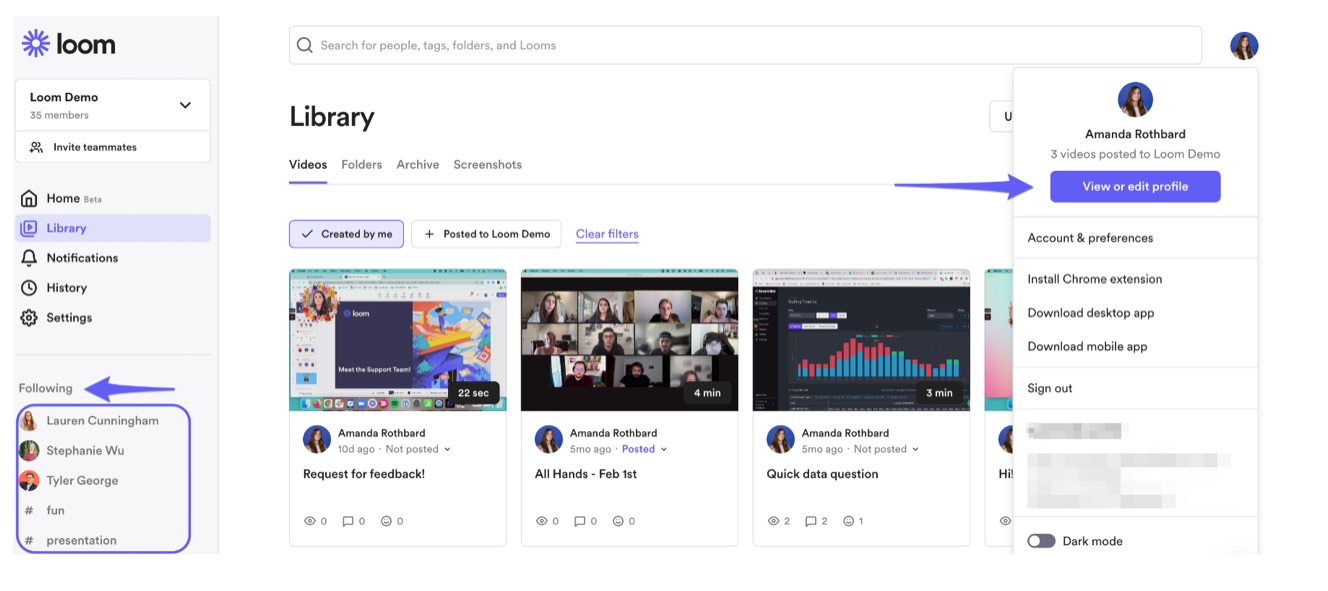This screenshot has height=591, width=1328.
Task: Click the Loom search field
Action: (x=745, y=45)
